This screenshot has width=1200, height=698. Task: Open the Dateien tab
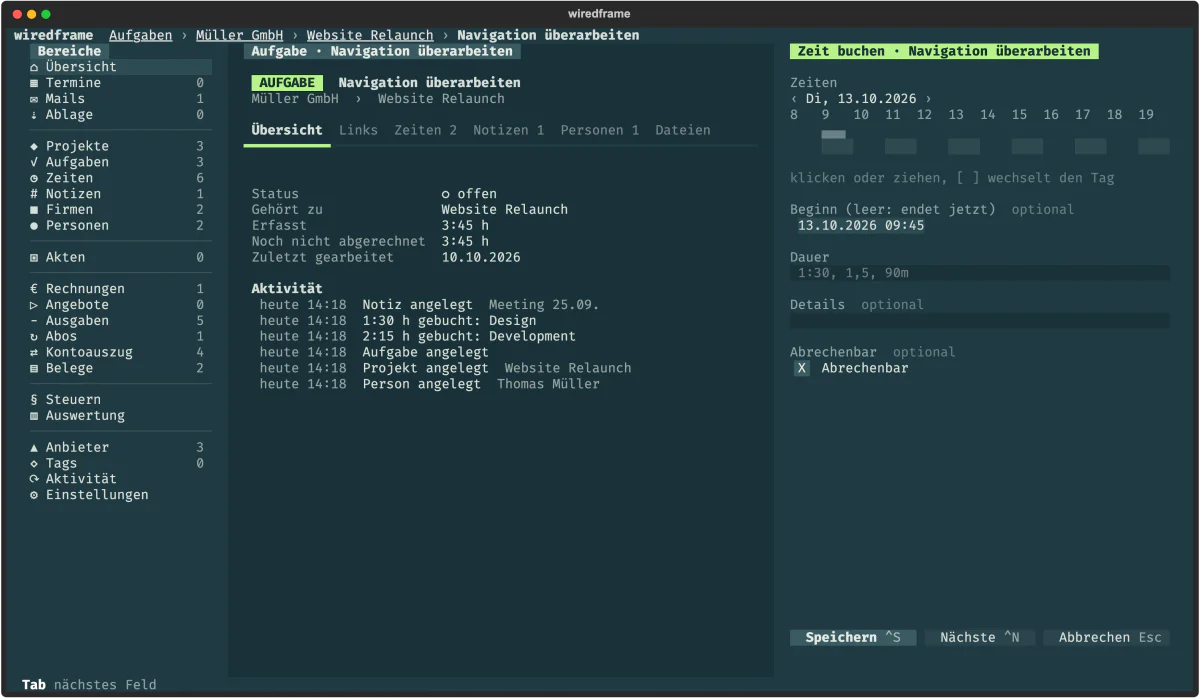pos(683,130)
